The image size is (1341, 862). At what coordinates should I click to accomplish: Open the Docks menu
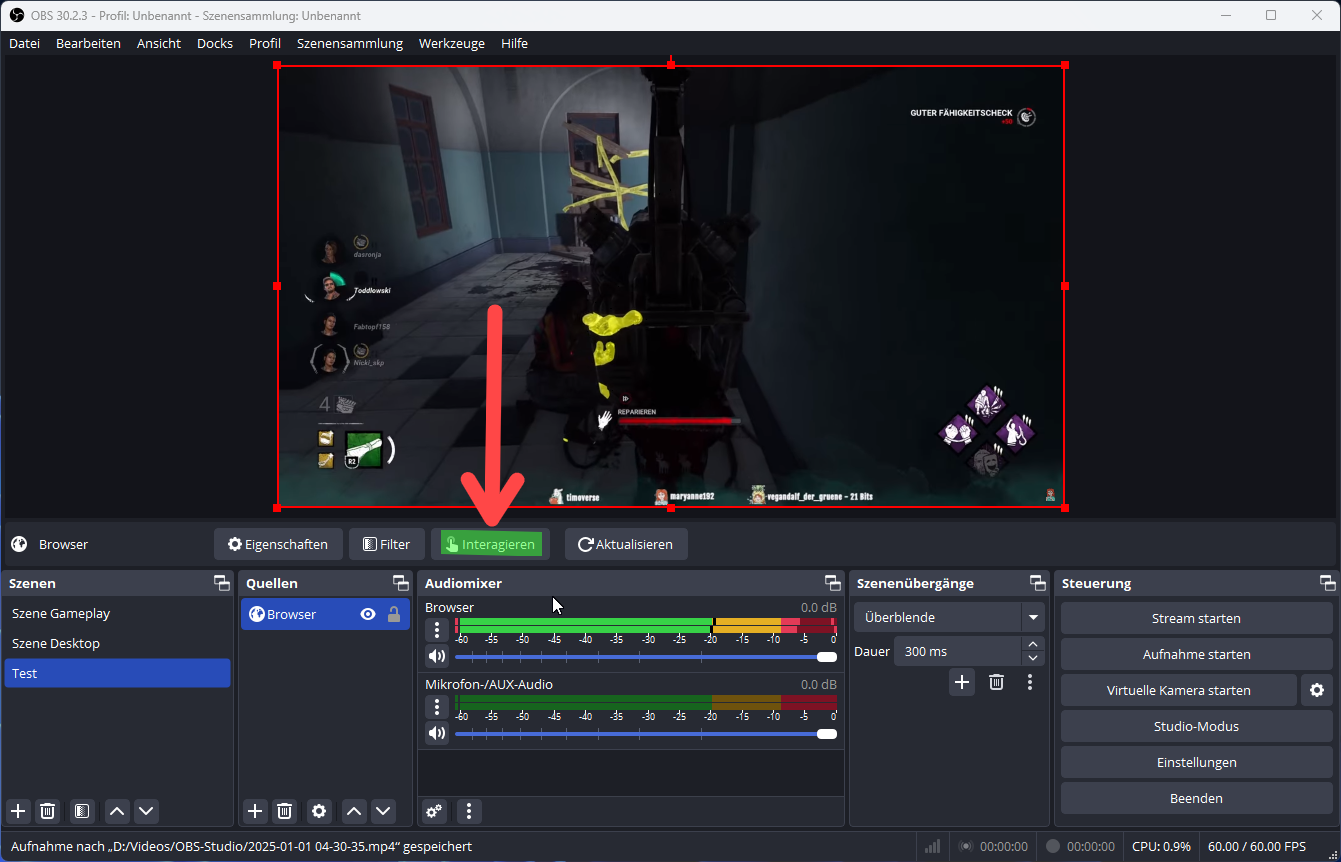[x=215, y=43]
